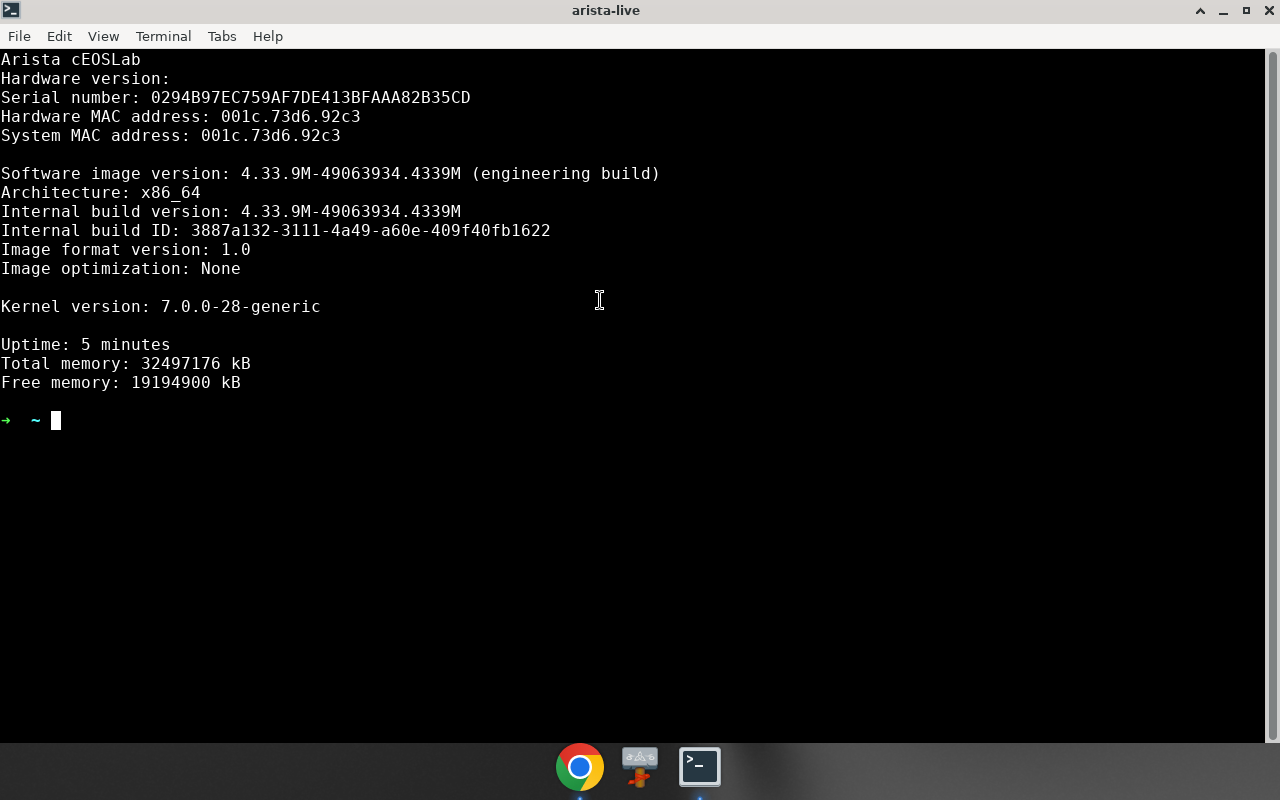Open the Help menu
This screenshot has height=800, width=1280.
267,36
